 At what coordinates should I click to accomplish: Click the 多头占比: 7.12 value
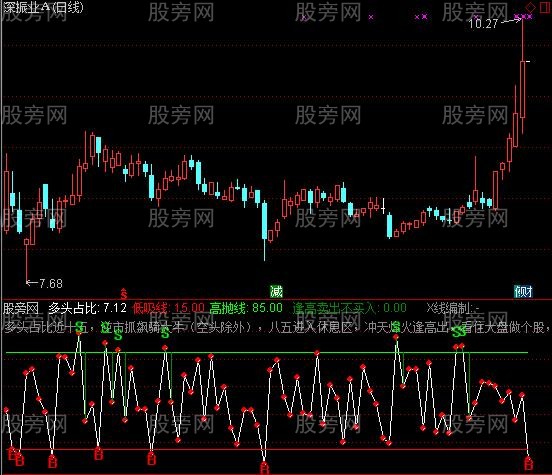(x=87, y=308)
